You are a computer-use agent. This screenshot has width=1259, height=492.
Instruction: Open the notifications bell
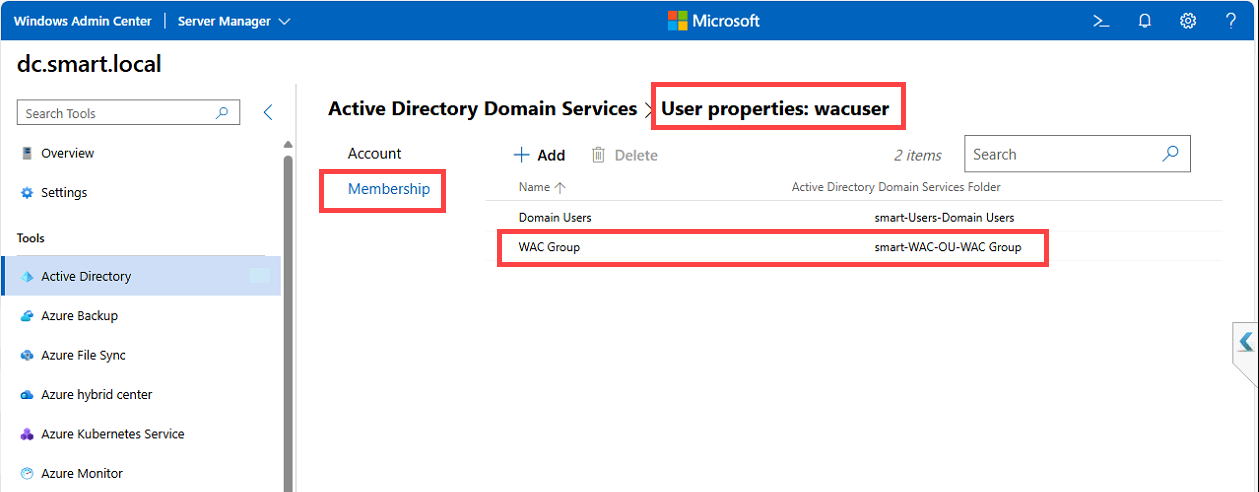pyautogui.click(x=1145, y=21)
